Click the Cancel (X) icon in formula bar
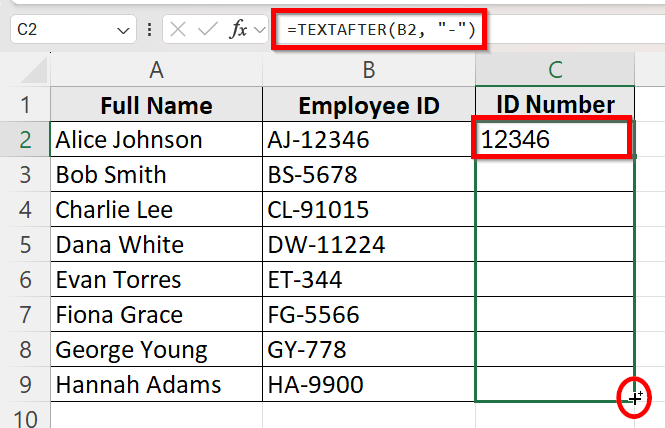 (x=177, y=31)
